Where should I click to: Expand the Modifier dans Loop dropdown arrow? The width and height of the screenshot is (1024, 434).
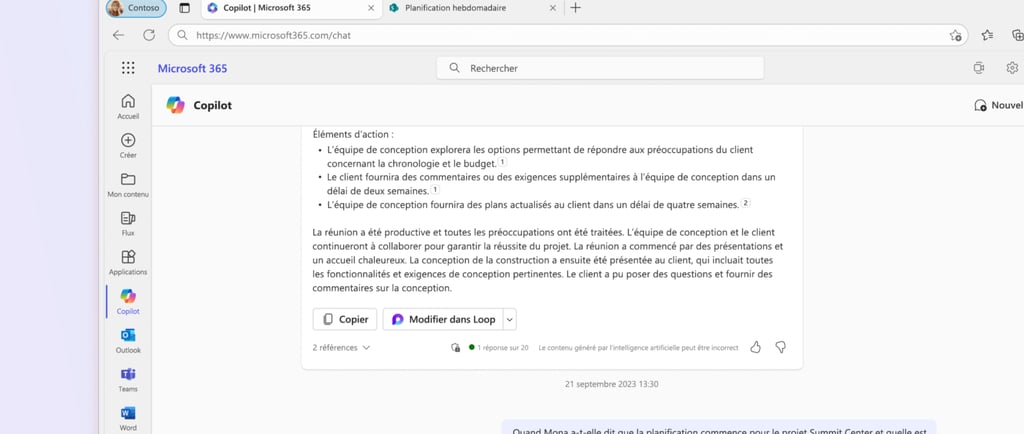coord(509,319)
